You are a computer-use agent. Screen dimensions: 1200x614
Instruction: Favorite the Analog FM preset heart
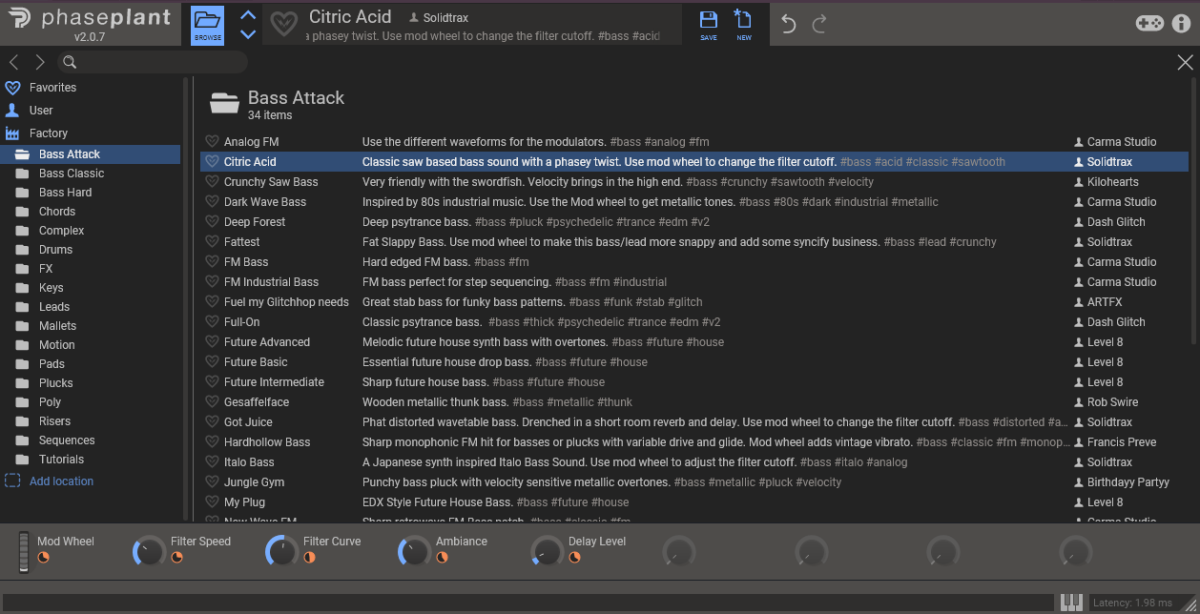tap(212, 142)
